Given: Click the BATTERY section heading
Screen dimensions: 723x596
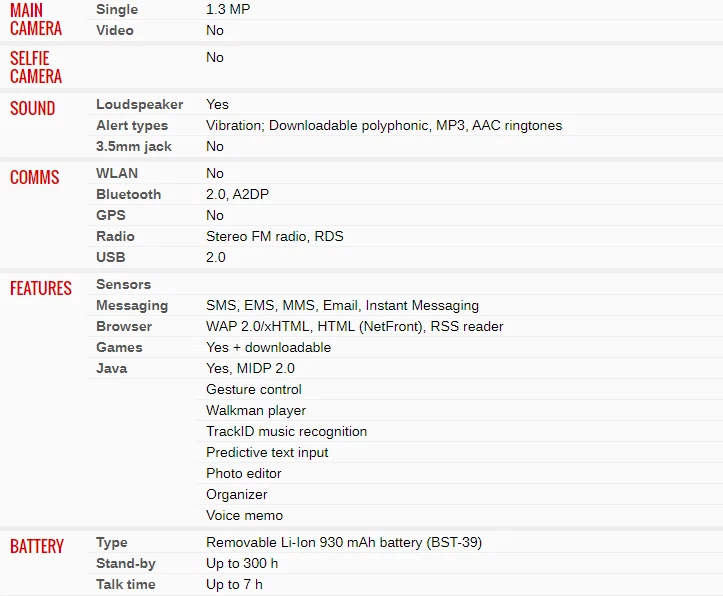Looking at the screenshot, I should [37, 546].
